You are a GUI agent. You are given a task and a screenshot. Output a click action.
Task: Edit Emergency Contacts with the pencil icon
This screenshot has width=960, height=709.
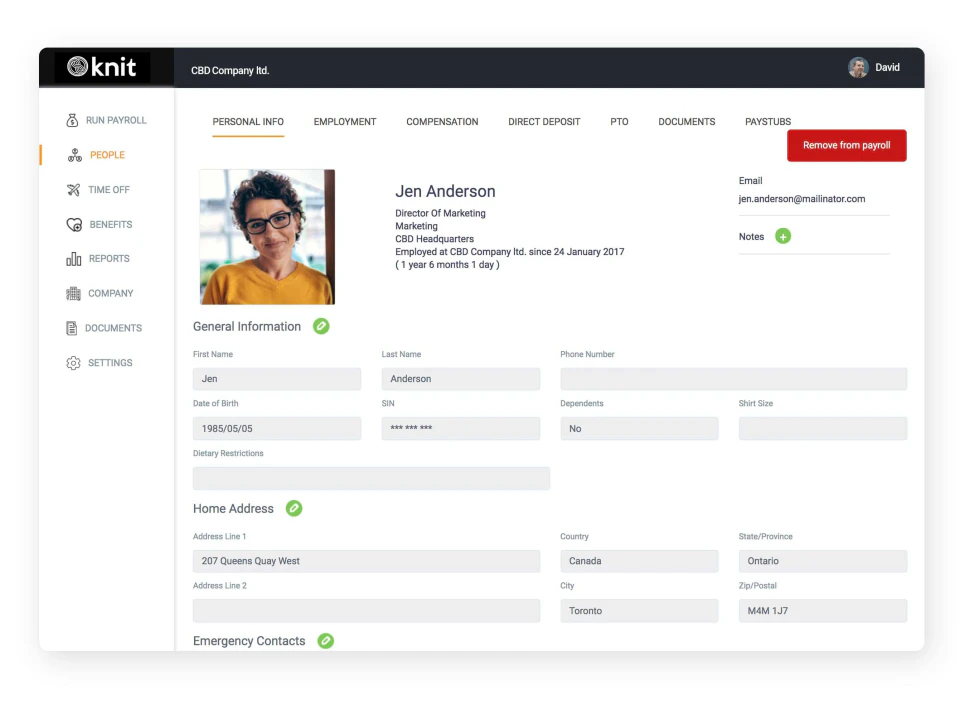pyautogui.click(x=325, y=640)
